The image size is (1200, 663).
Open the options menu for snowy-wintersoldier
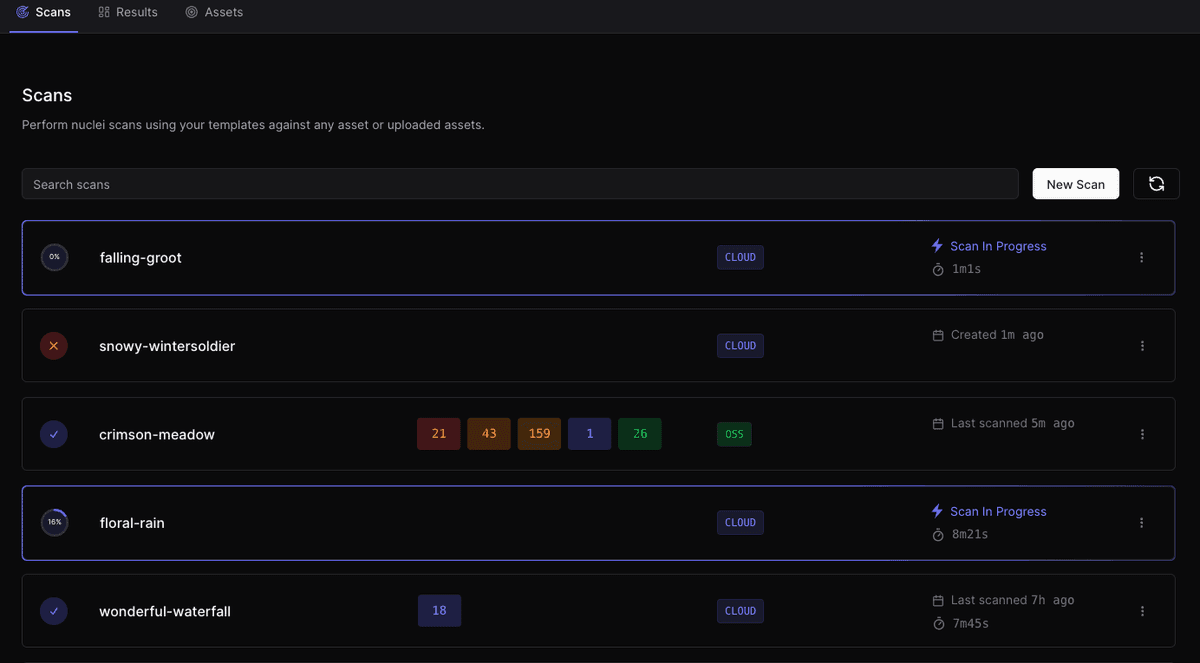1141,345
